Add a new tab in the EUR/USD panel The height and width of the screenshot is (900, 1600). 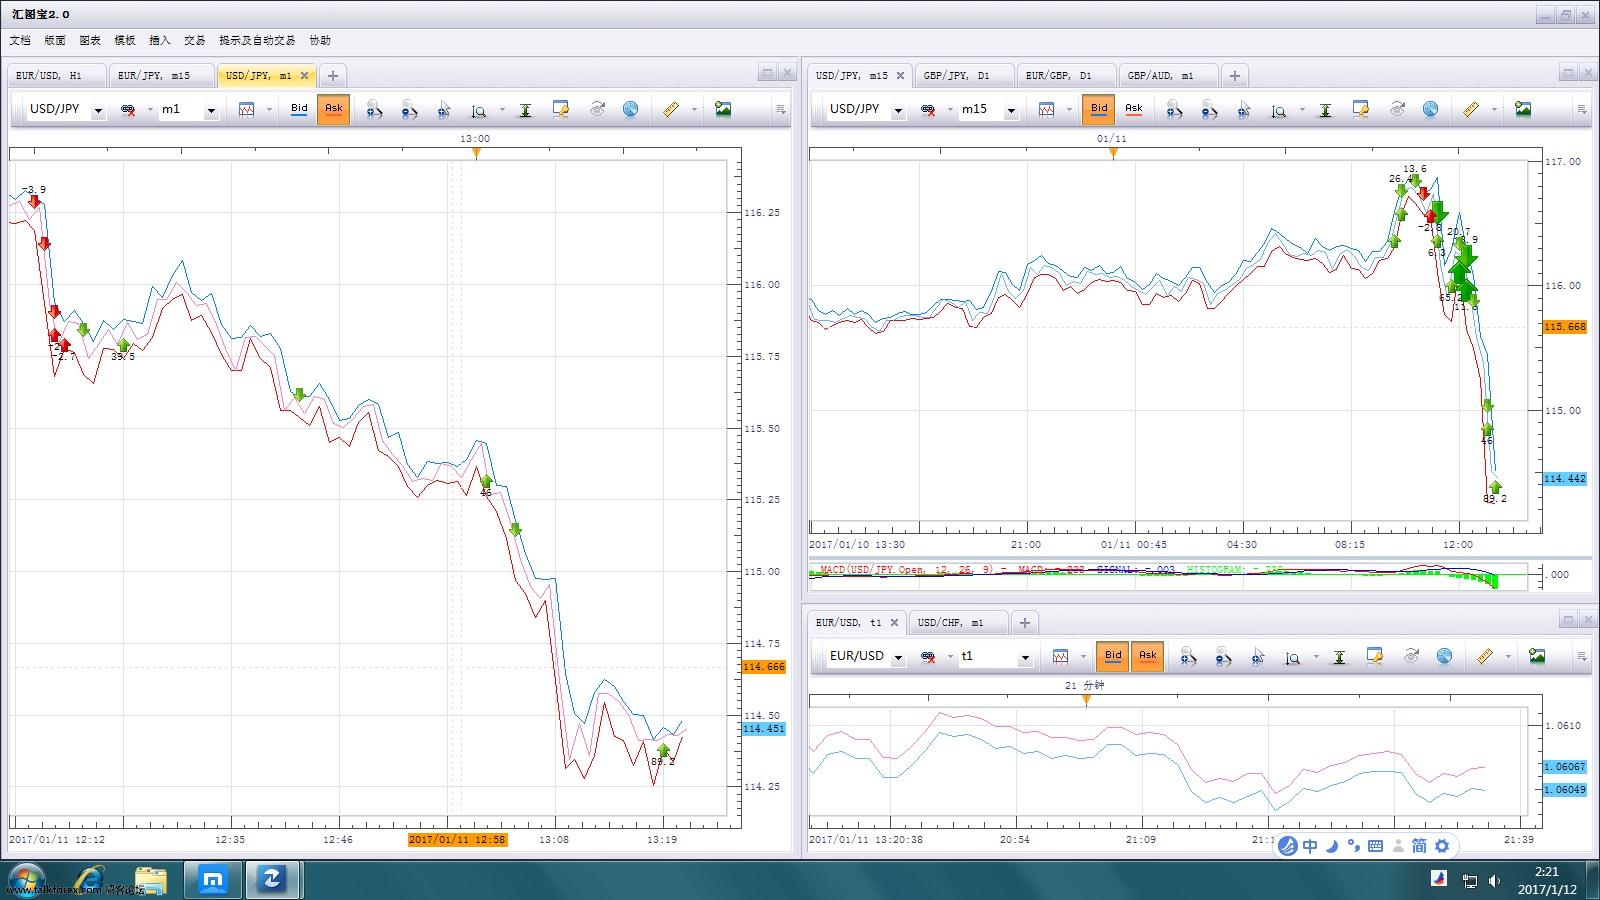pyautogui.click(x=1025, y=623)
